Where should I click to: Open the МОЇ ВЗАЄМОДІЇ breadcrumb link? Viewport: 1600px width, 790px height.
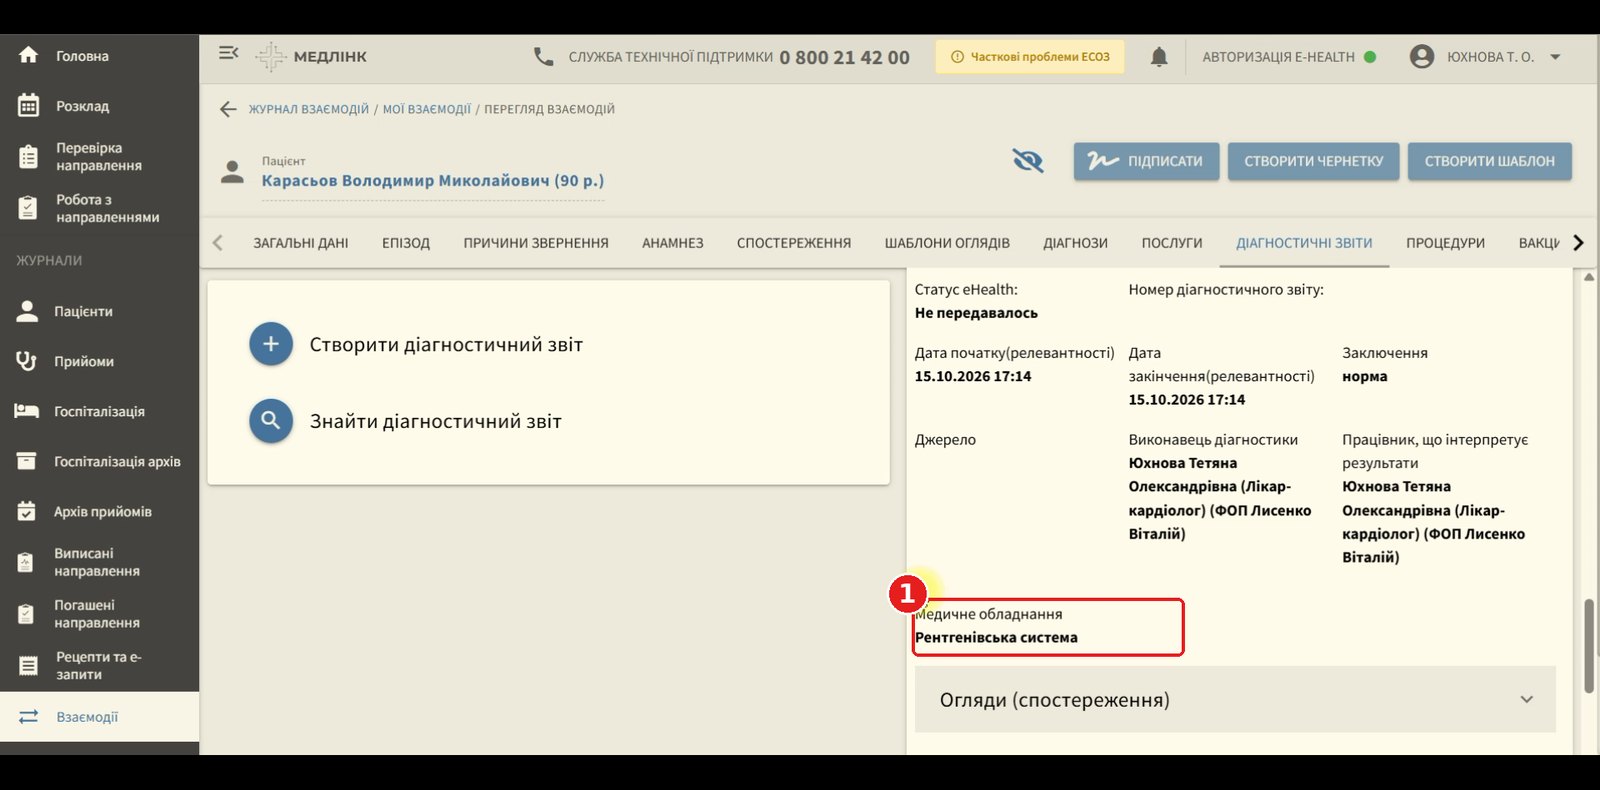point(427,109)
